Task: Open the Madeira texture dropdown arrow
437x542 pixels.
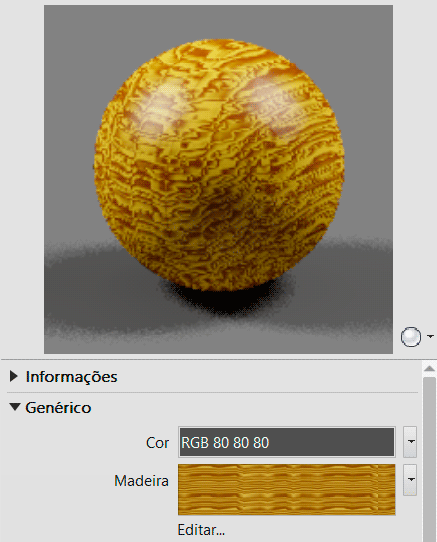Action: (x=410, y=480)
